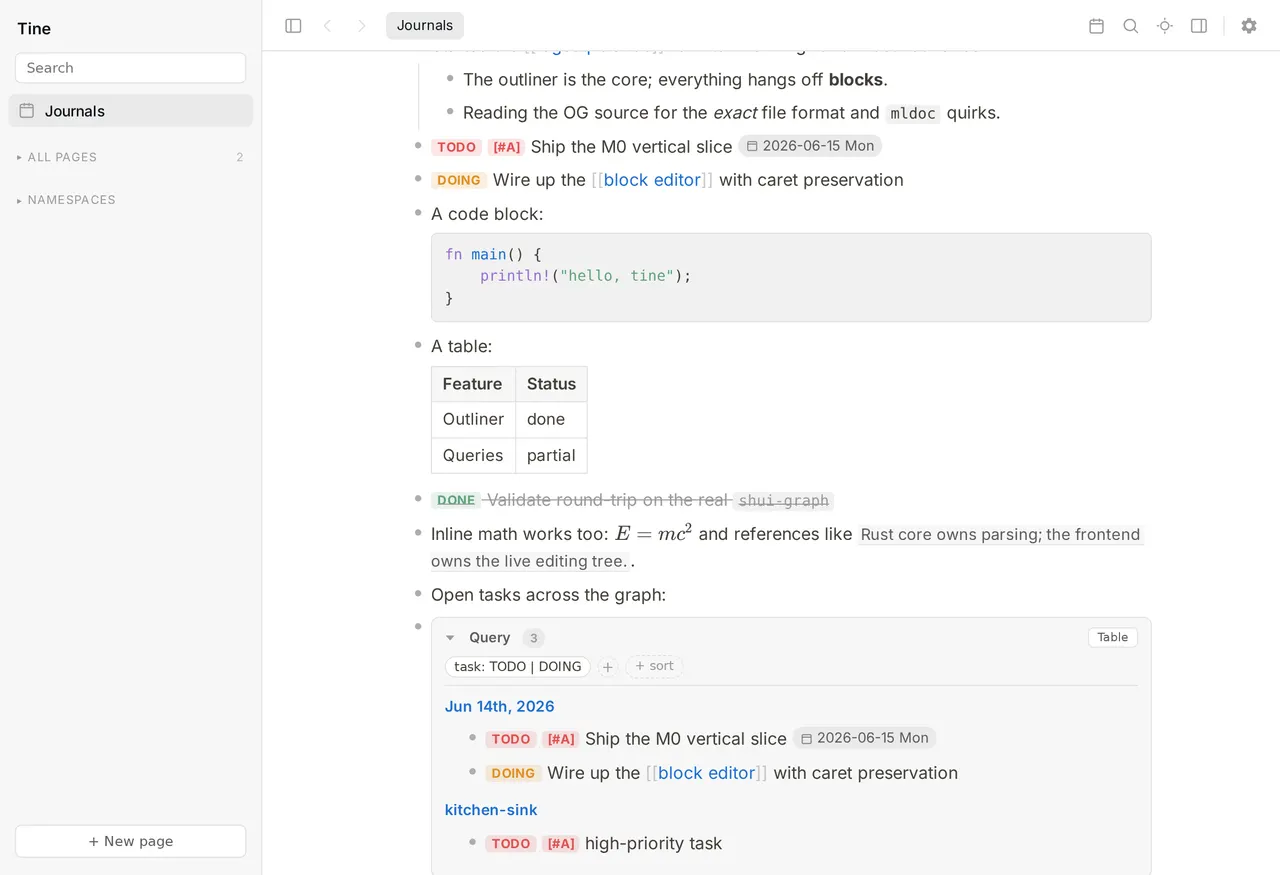Click bullet of Reading the OG source
Viewport: 1280px width, 875px height.
(x=450, y=111)
